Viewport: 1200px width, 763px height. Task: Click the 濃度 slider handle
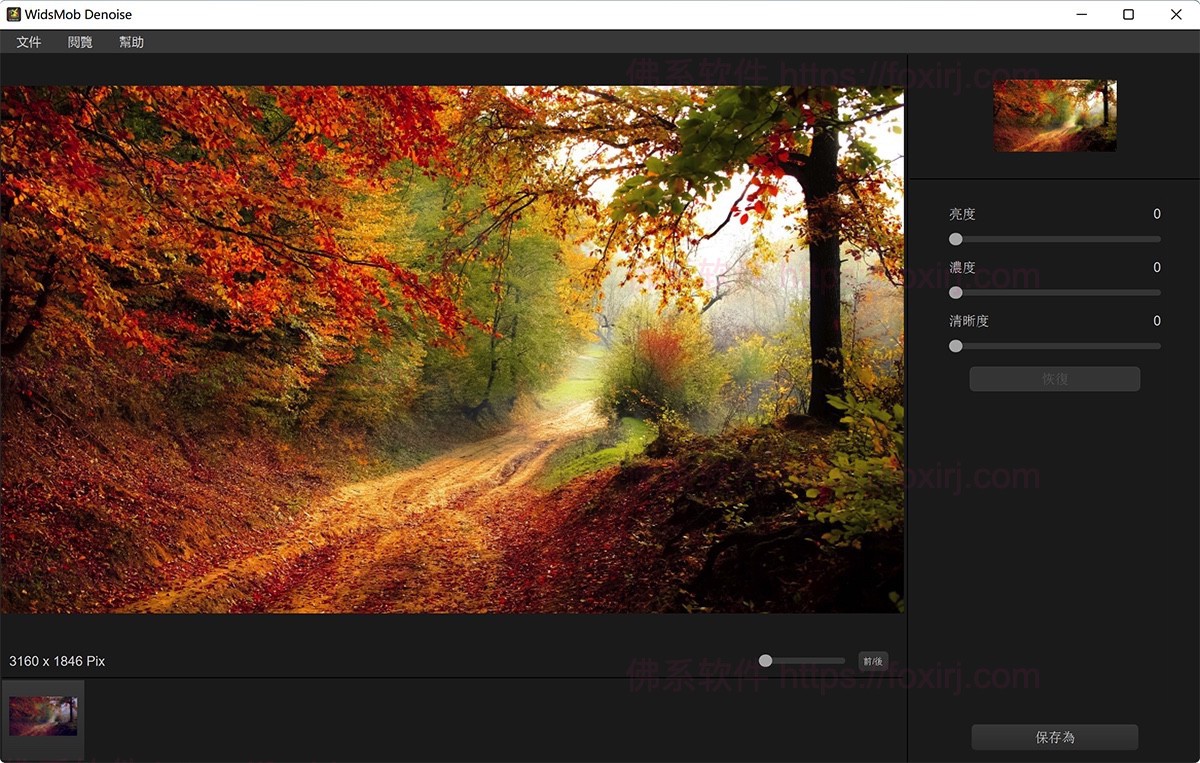[956, 293]
